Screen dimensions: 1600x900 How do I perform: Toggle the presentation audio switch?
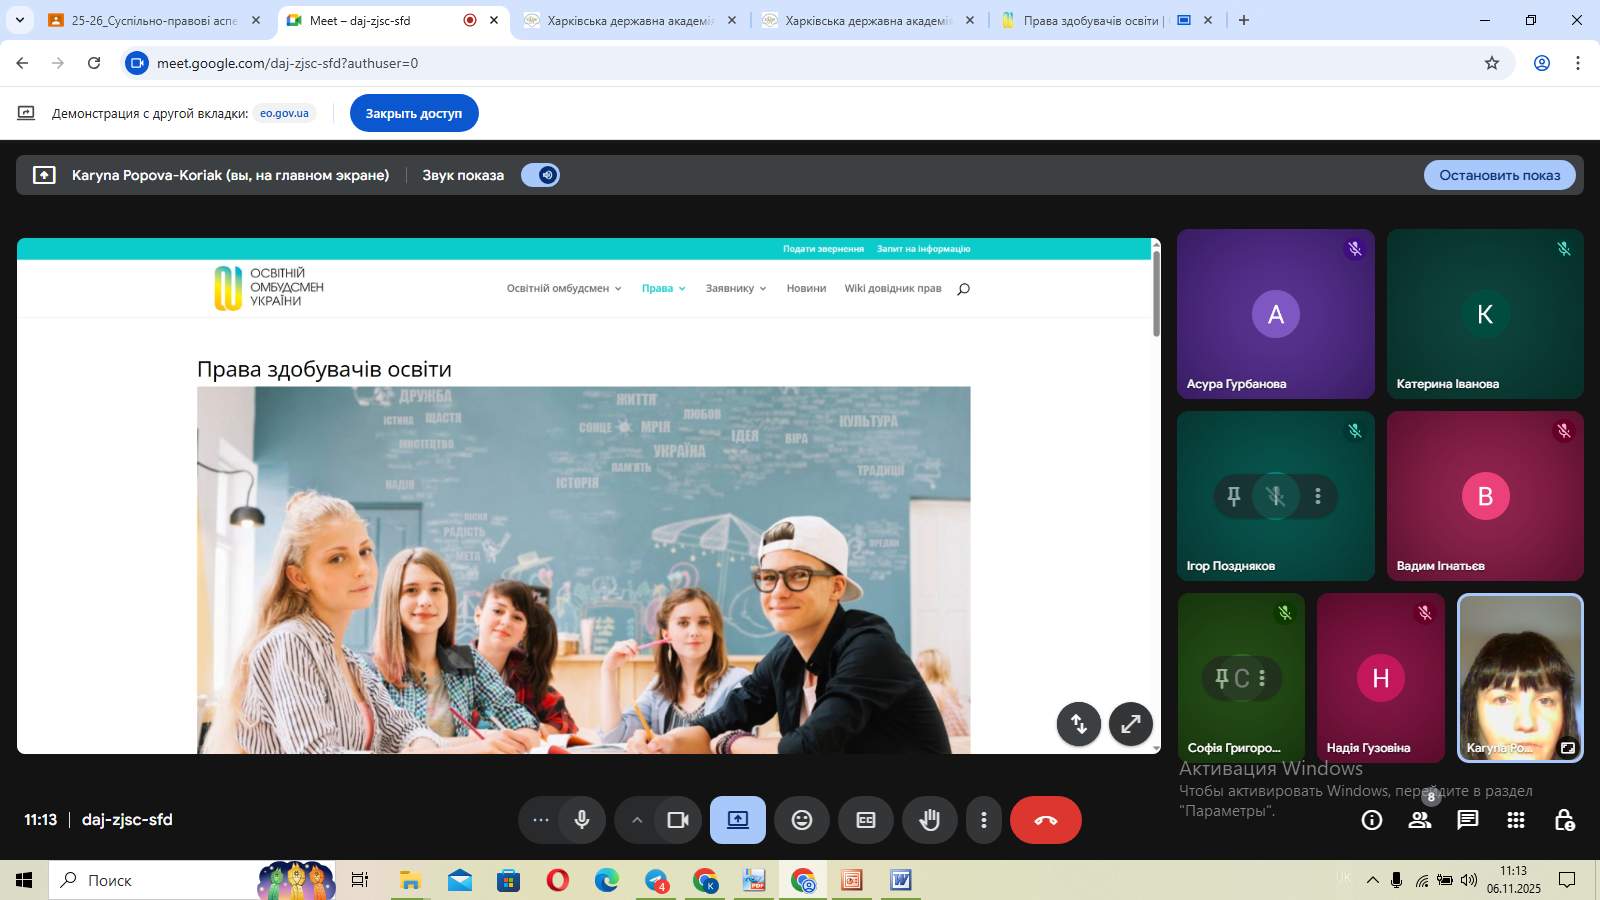(540, 175)
